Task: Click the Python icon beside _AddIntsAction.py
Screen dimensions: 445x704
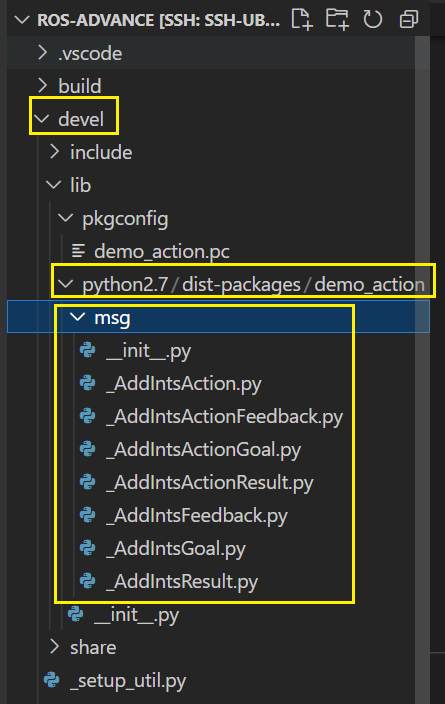Action: click(x=88, y=383)
